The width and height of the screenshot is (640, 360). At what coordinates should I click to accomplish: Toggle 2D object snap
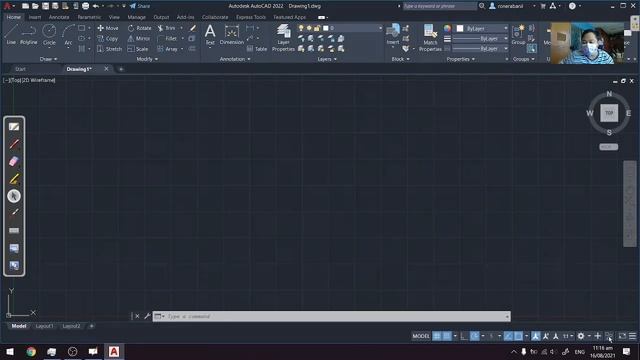[x=518, y=336]
